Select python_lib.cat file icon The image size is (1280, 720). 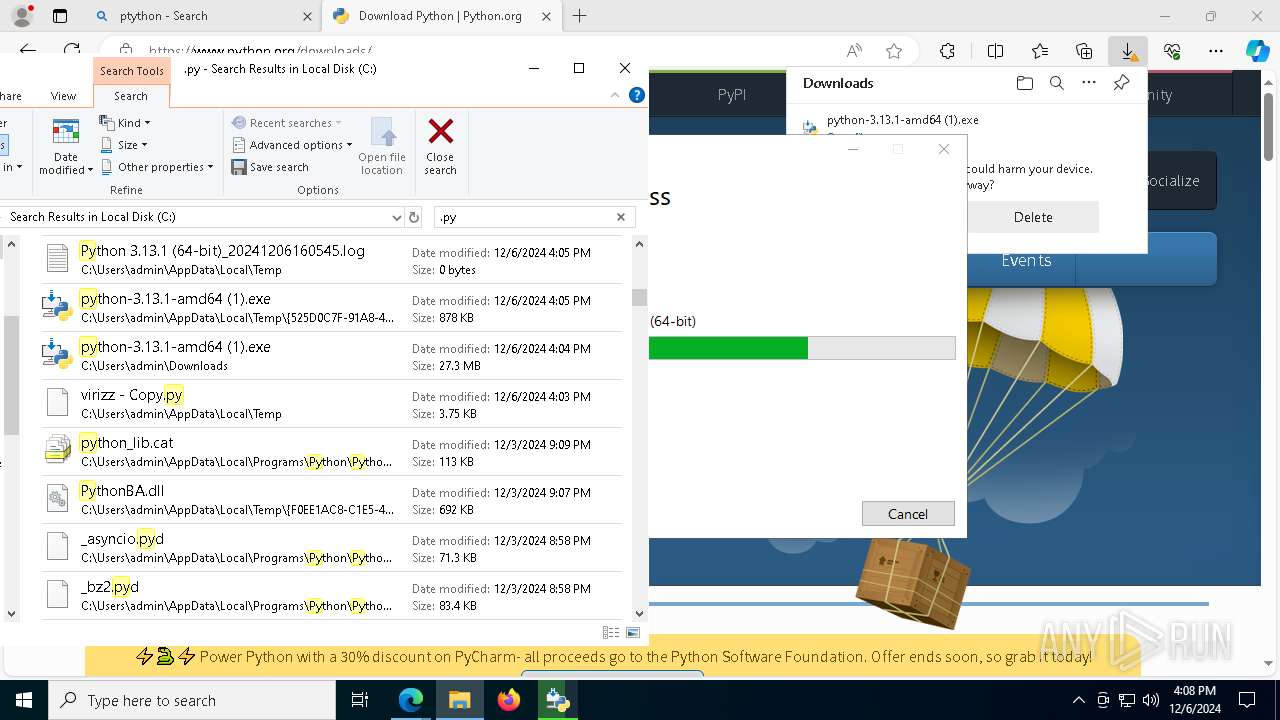(x=58, y=451)
